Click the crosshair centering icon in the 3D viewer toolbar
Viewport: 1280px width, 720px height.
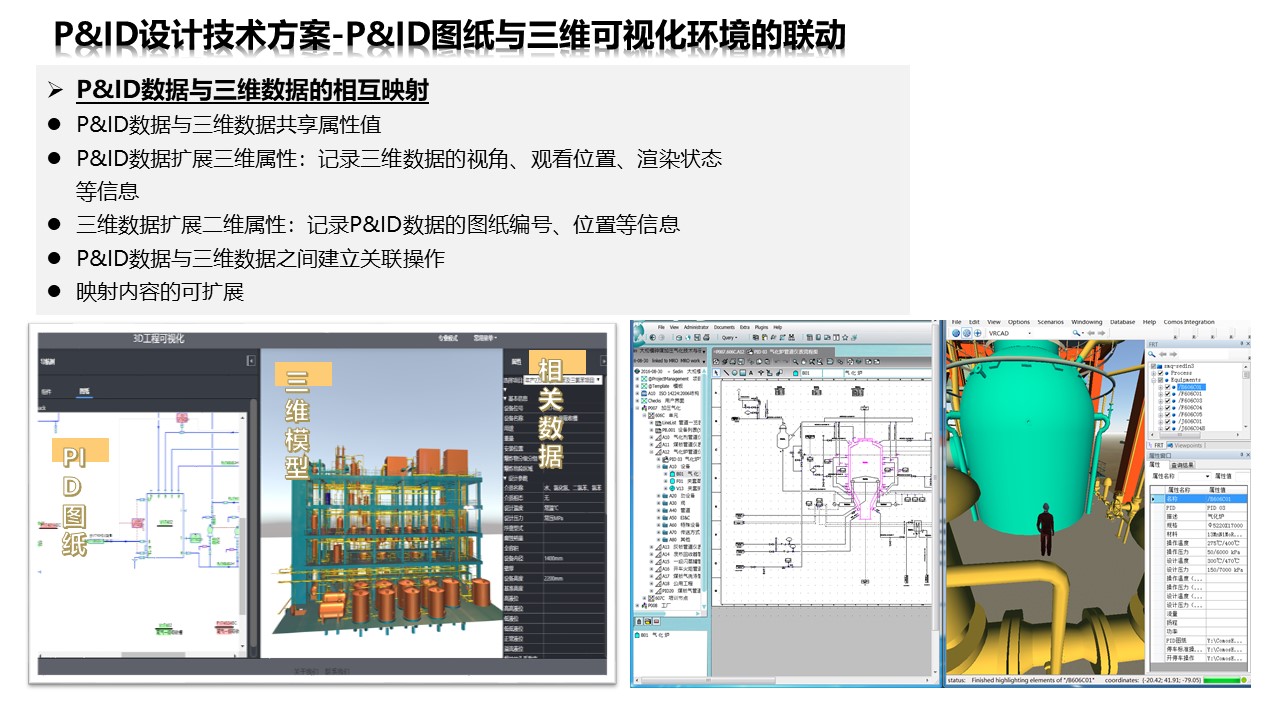tap(977, 333)
